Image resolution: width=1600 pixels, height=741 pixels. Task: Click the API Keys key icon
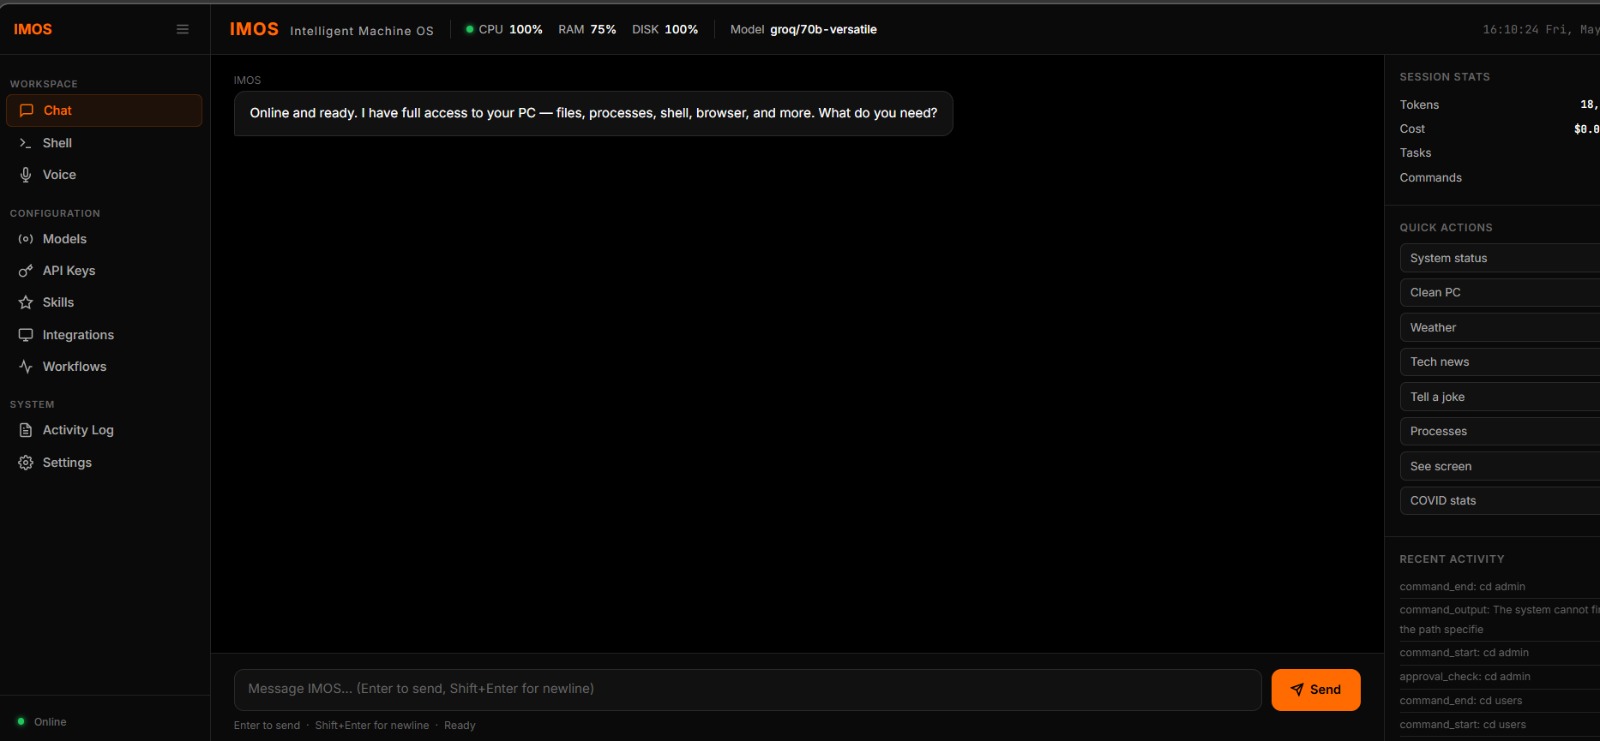(26, 271)
